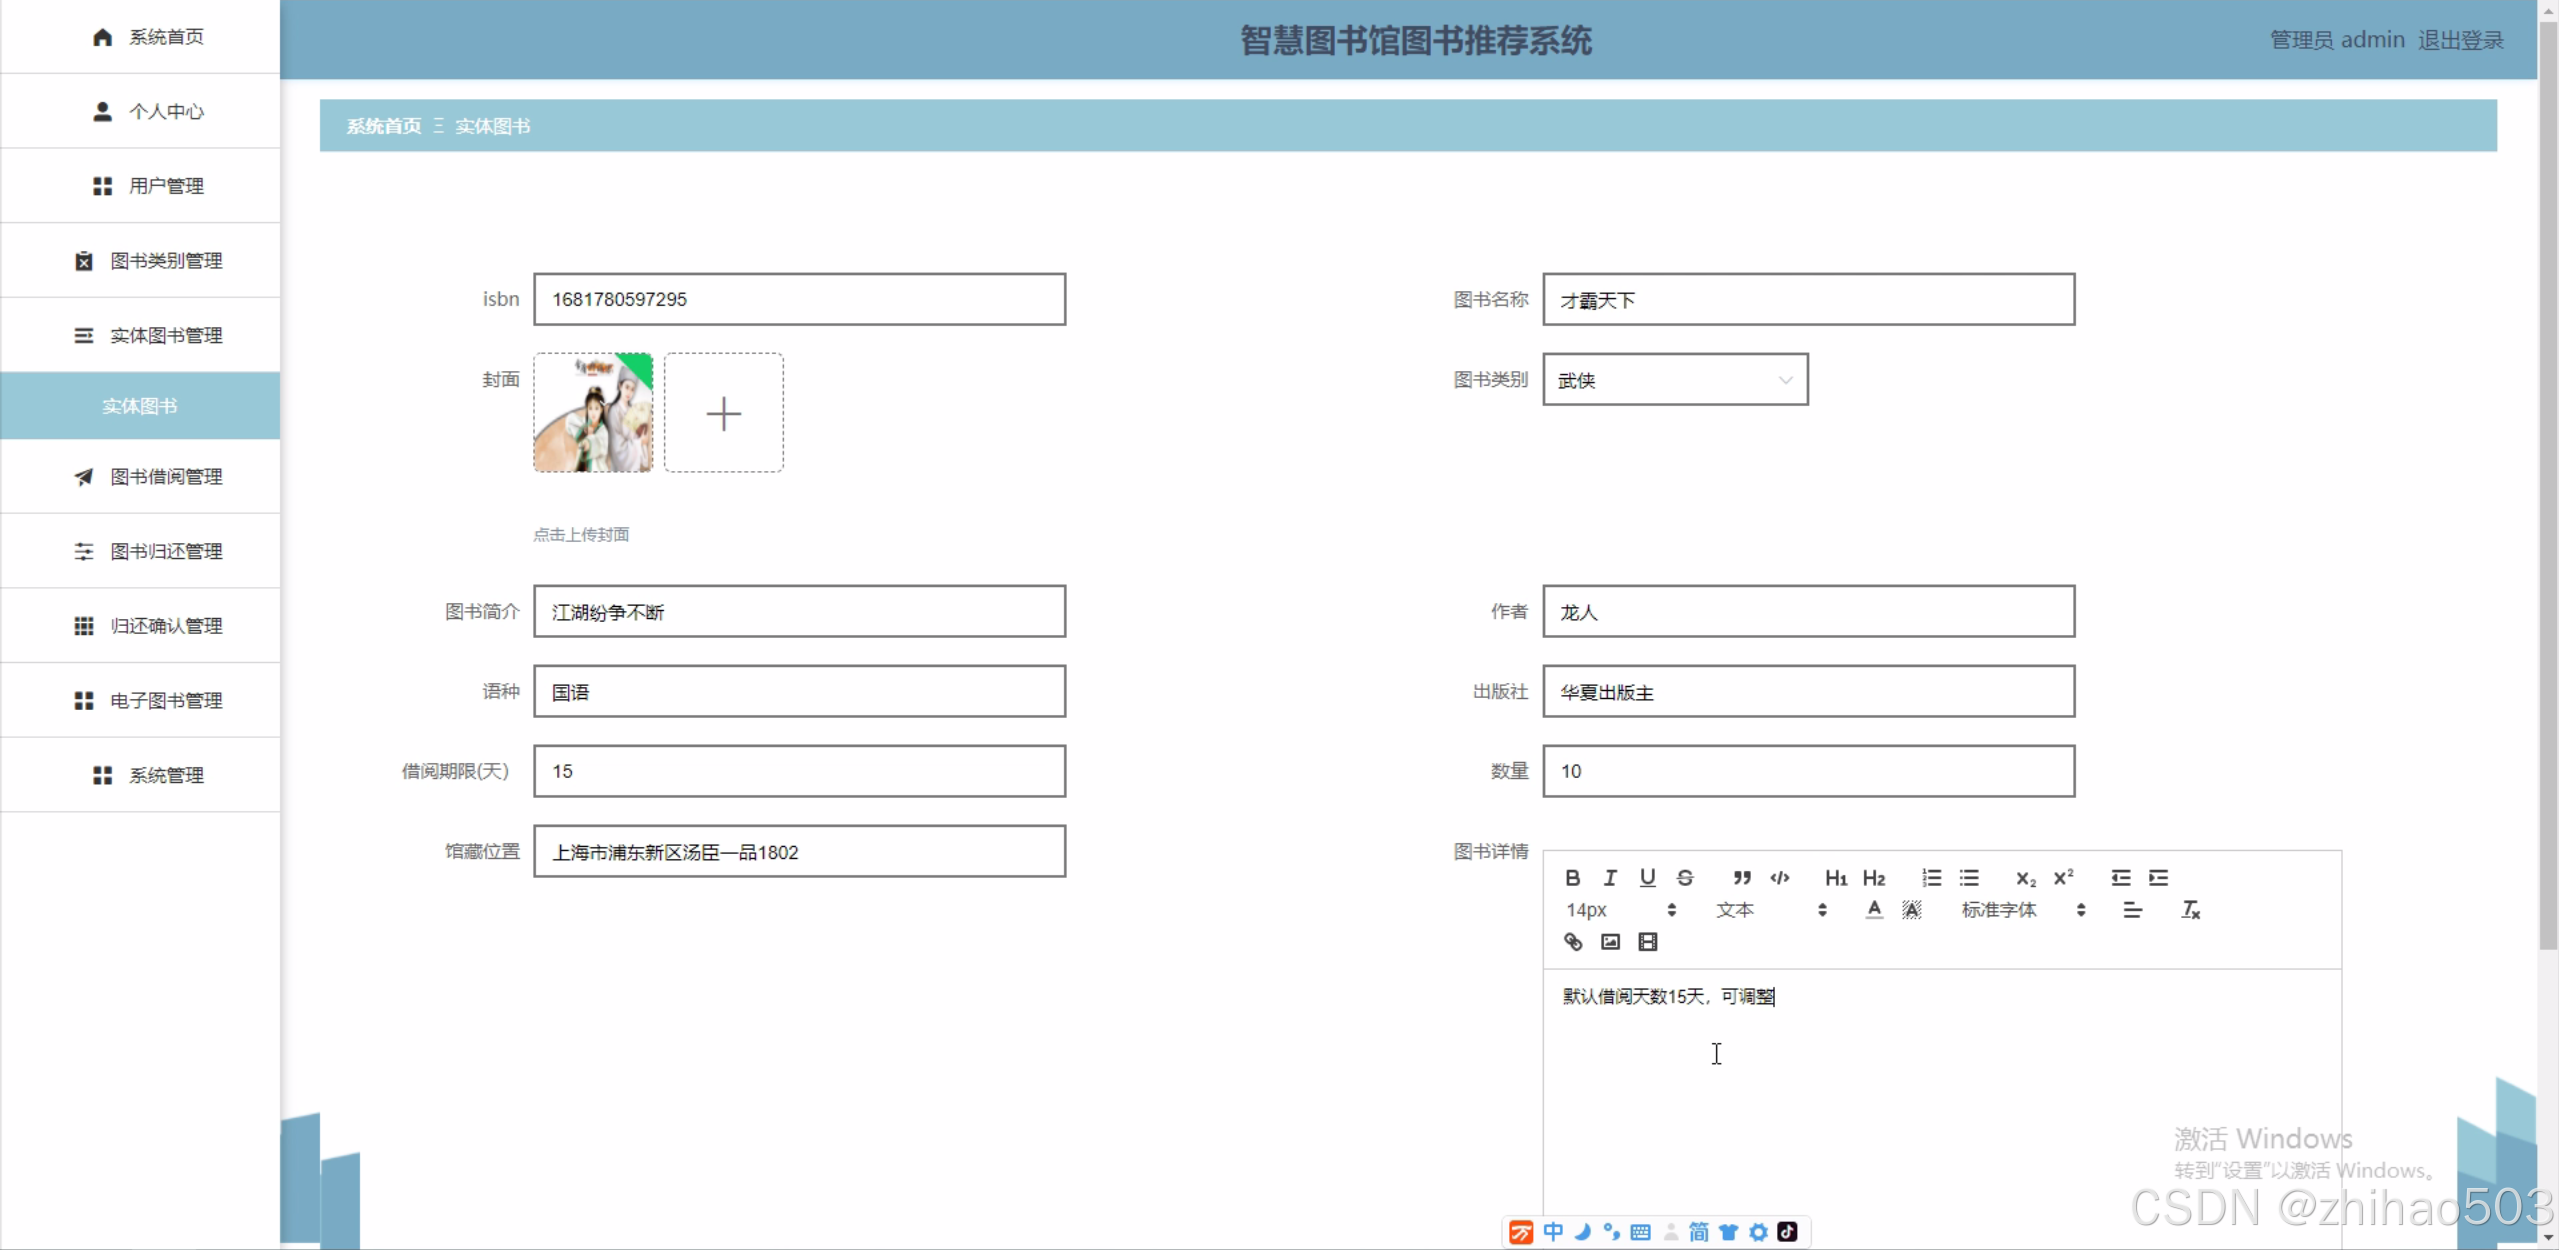Toggle strikethrough formatting

coord(1685,878)
